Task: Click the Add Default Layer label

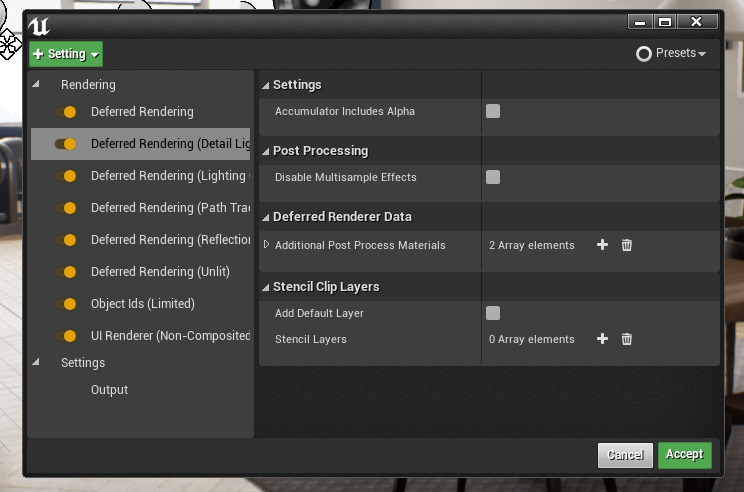Action: pyautogui.click(x=319, y=313)
